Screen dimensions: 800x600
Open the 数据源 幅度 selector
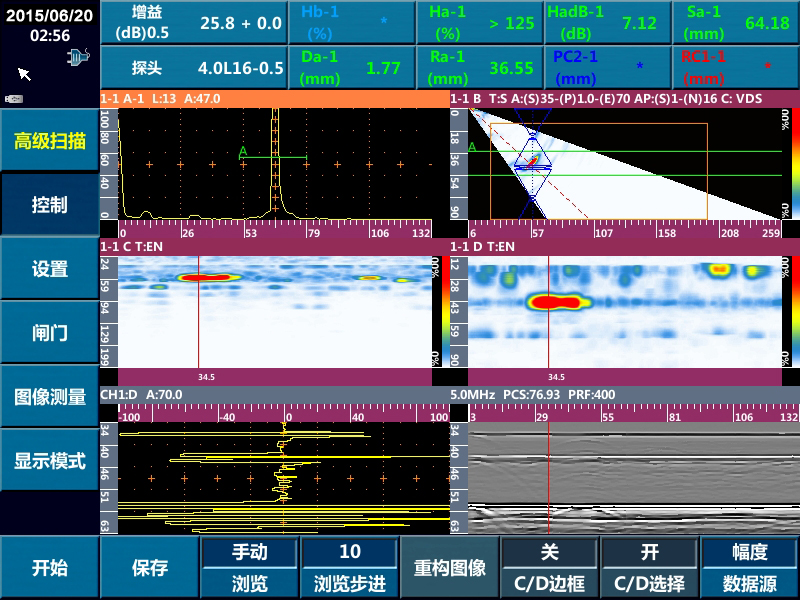tap(749, 567)
